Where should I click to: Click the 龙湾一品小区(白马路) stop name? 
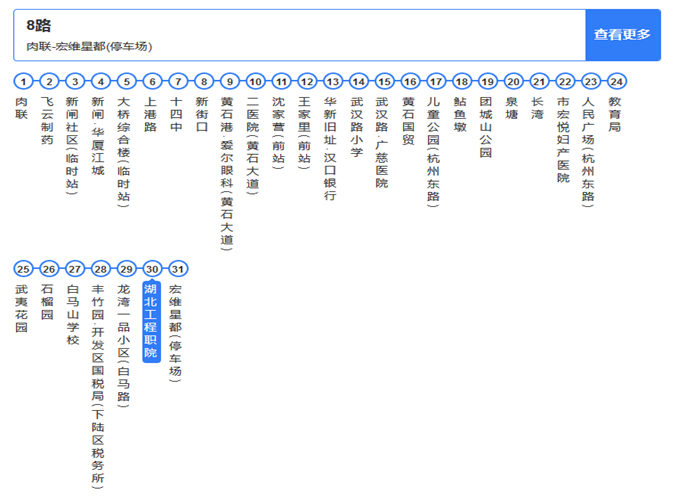124,346
